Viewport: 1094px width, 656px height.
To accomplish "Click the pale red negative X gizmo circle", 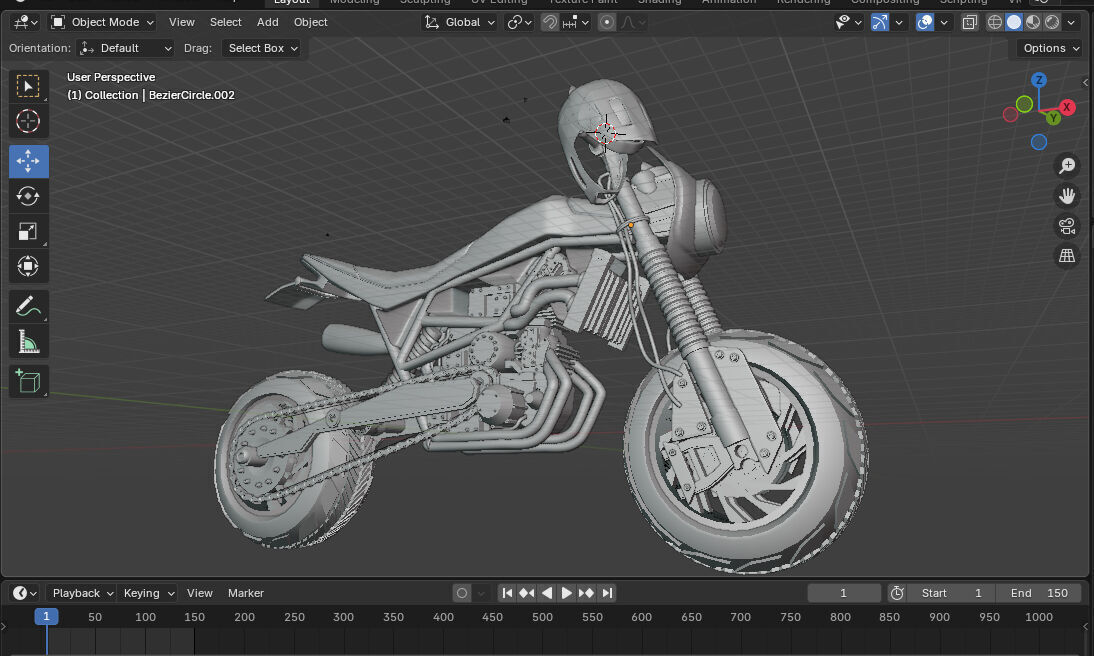I will [1010, 114].
